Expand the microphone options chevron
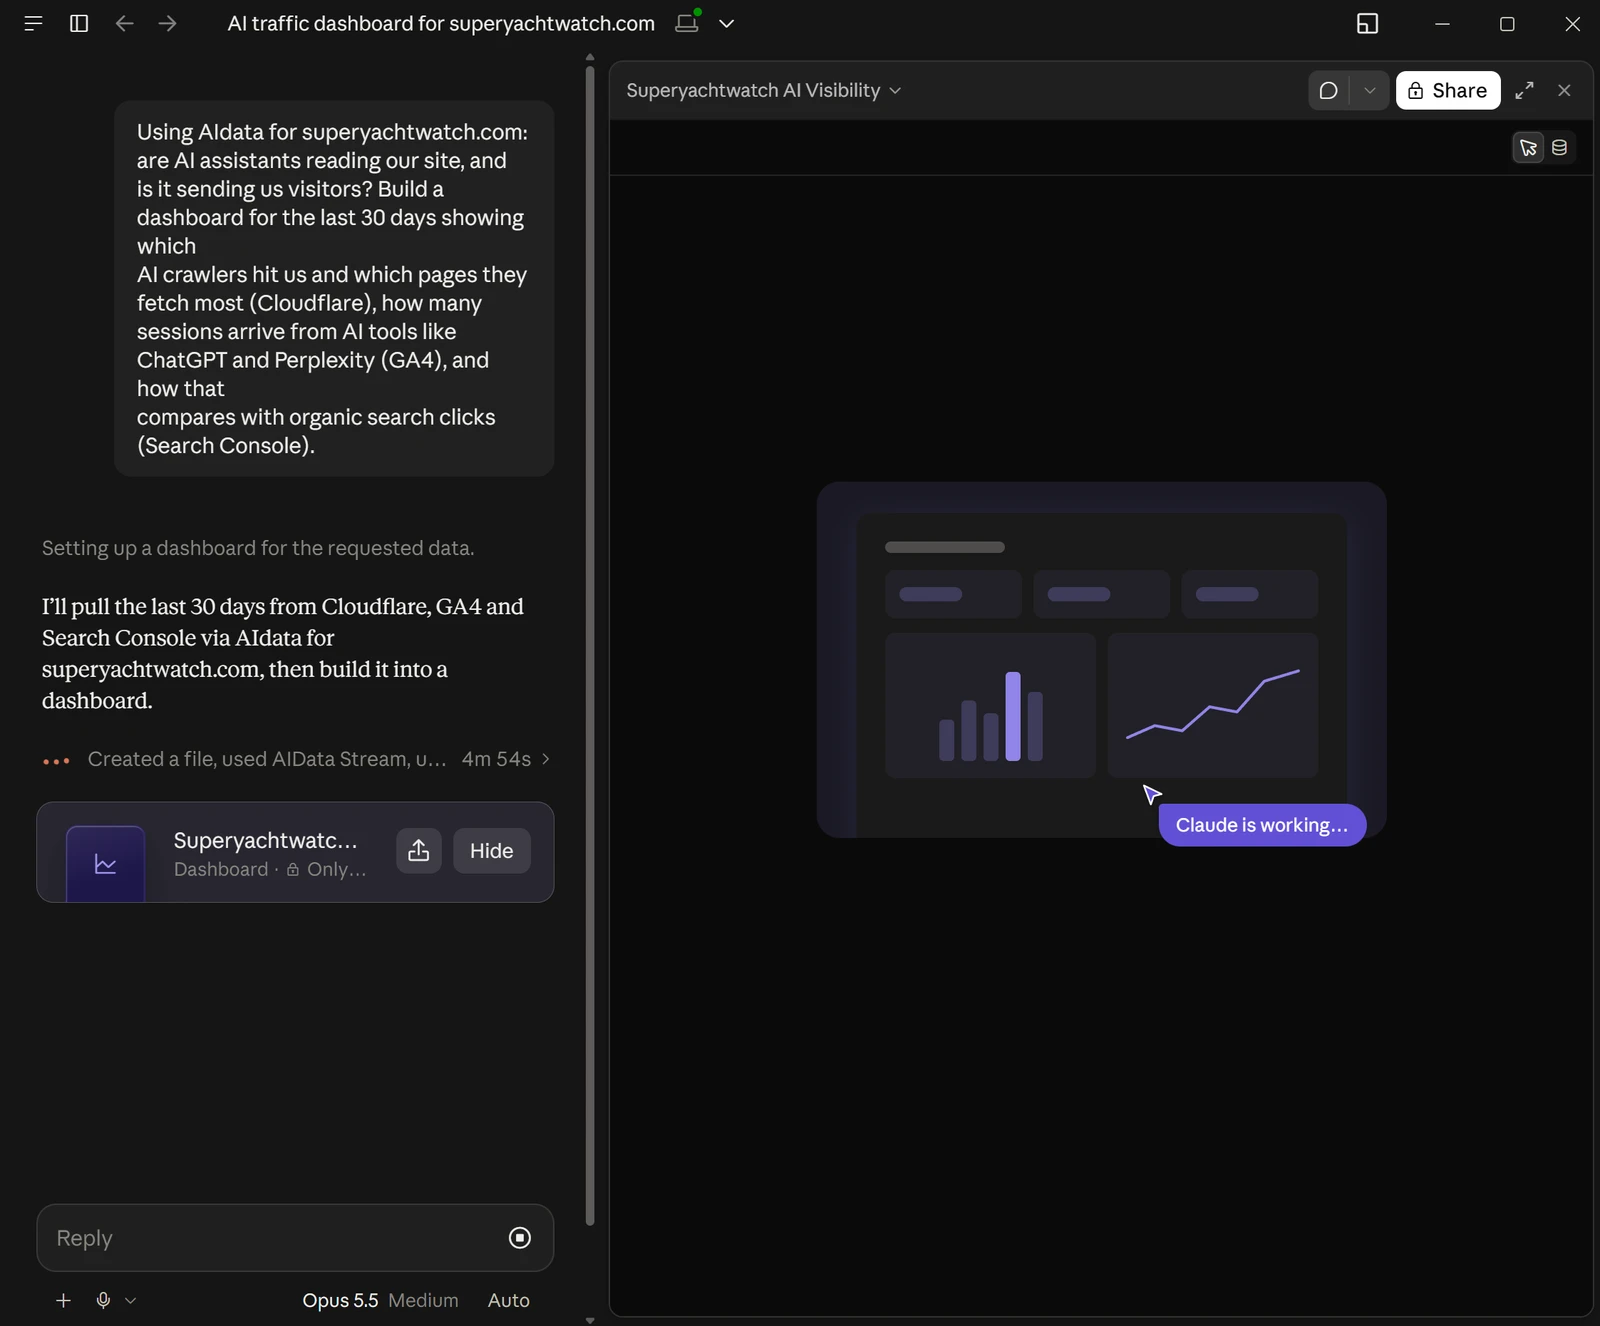Viewport: 1600px width, 1326px height. point(130,1301)
